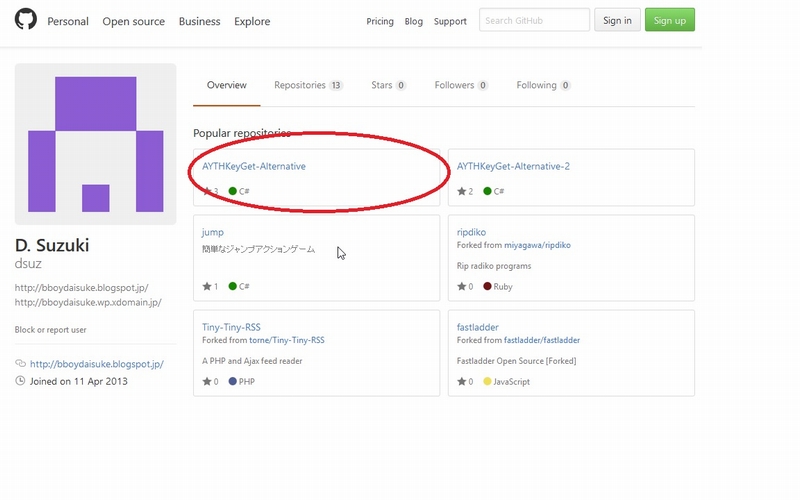The width and height of the screenshot is (800, 500).
Task: Click the Fastladder Open Source [Forked] description
Action: pyautogui.click(x=516, y=361)
